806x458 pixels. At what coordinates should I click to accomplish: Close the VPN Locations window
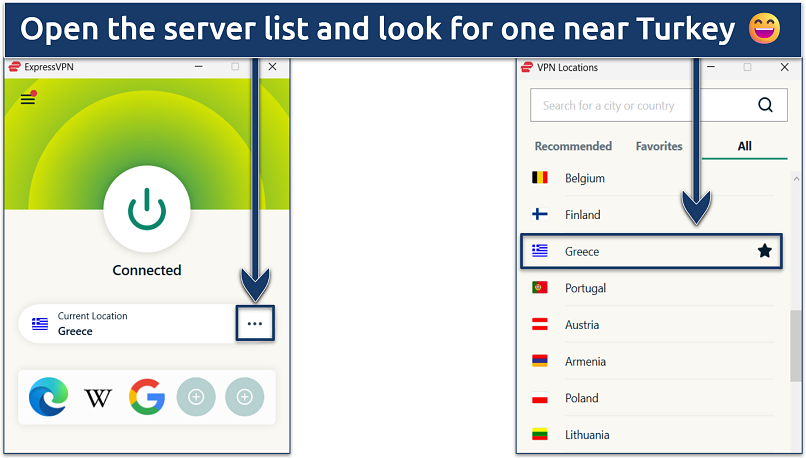784,67
